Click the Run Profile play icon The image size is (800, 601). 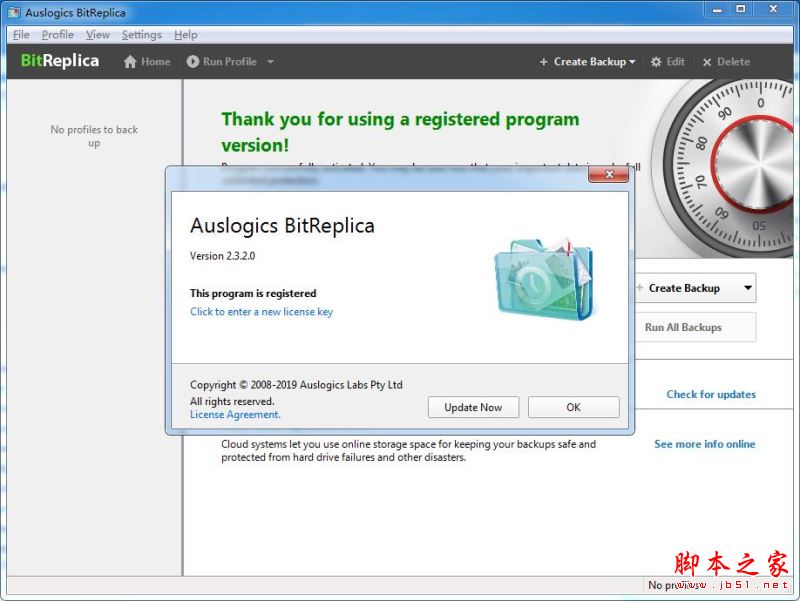(193, 62)
